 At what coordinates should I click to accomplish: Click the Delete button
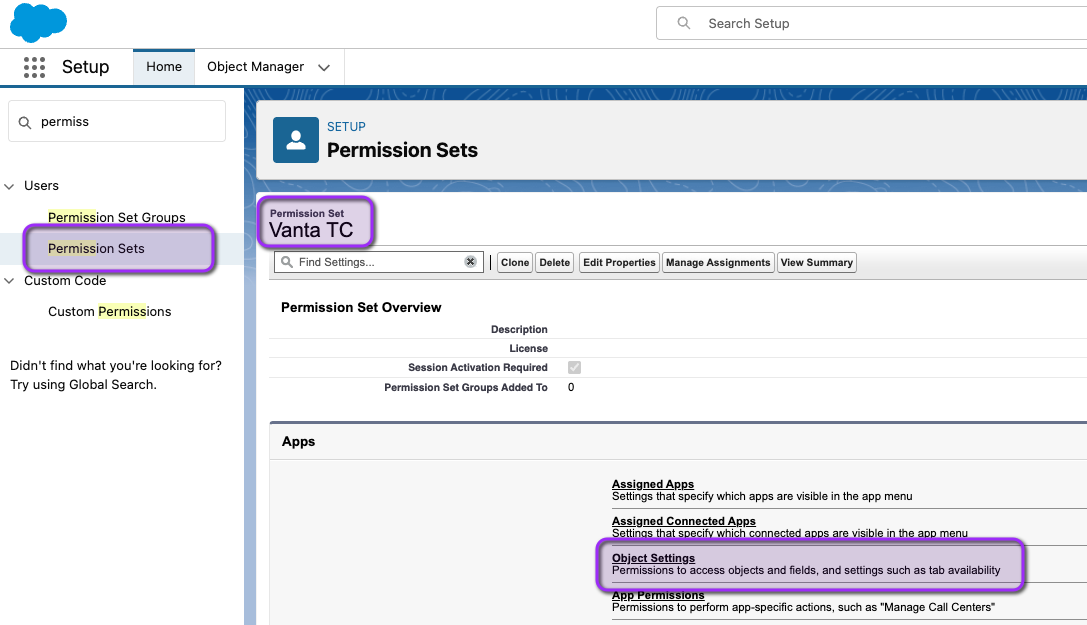click(x=555, y=263)
